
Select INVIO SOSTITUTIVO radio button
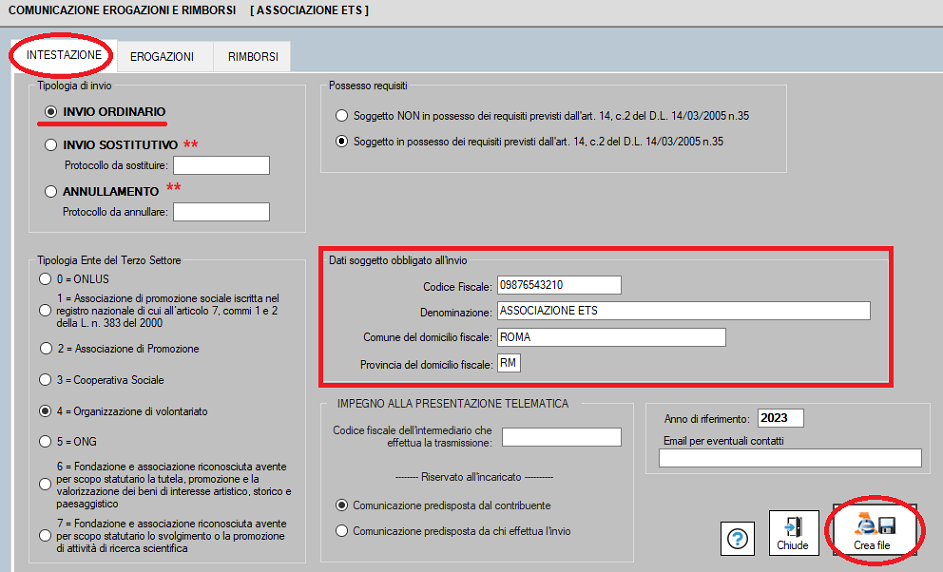pos(51,145)
